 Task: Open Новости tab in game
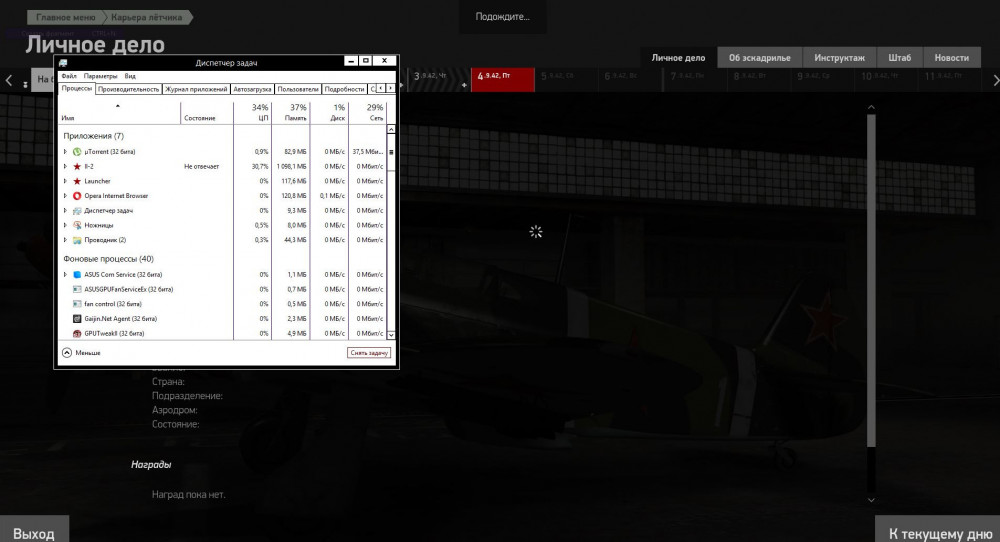952,57
